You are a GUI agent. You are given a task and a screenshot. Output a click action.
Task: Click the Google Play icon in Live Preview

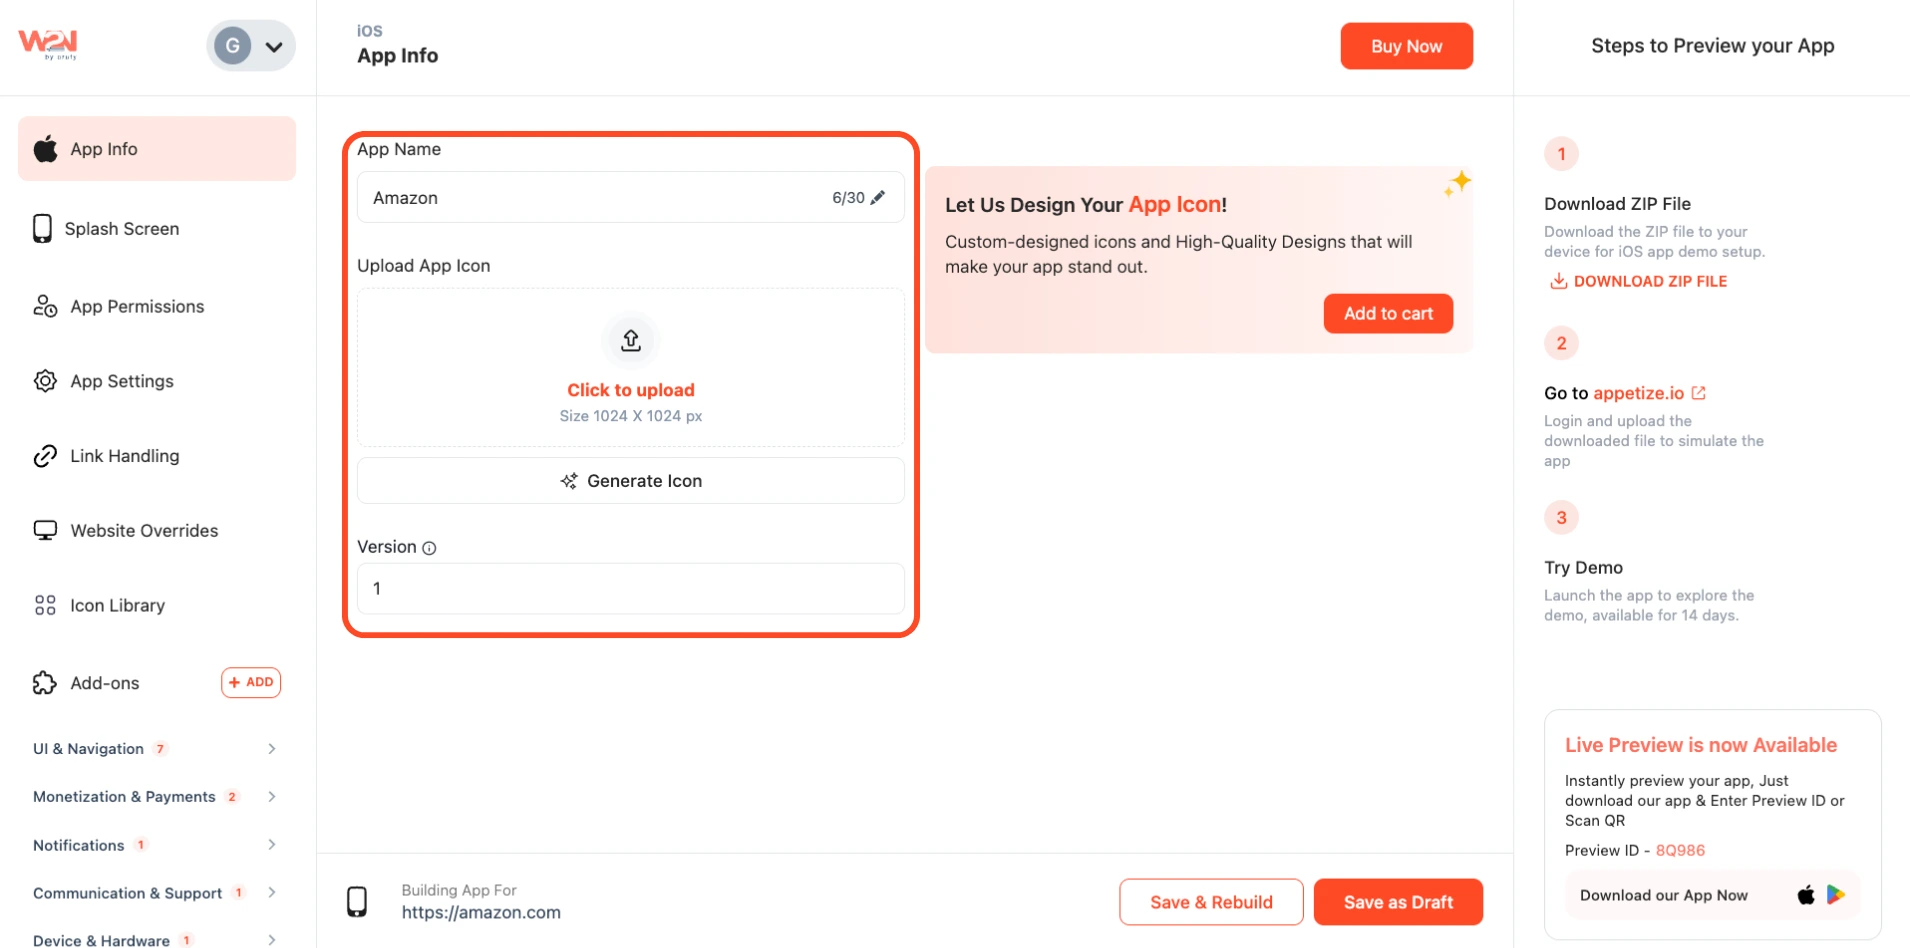click(1836, 895)
